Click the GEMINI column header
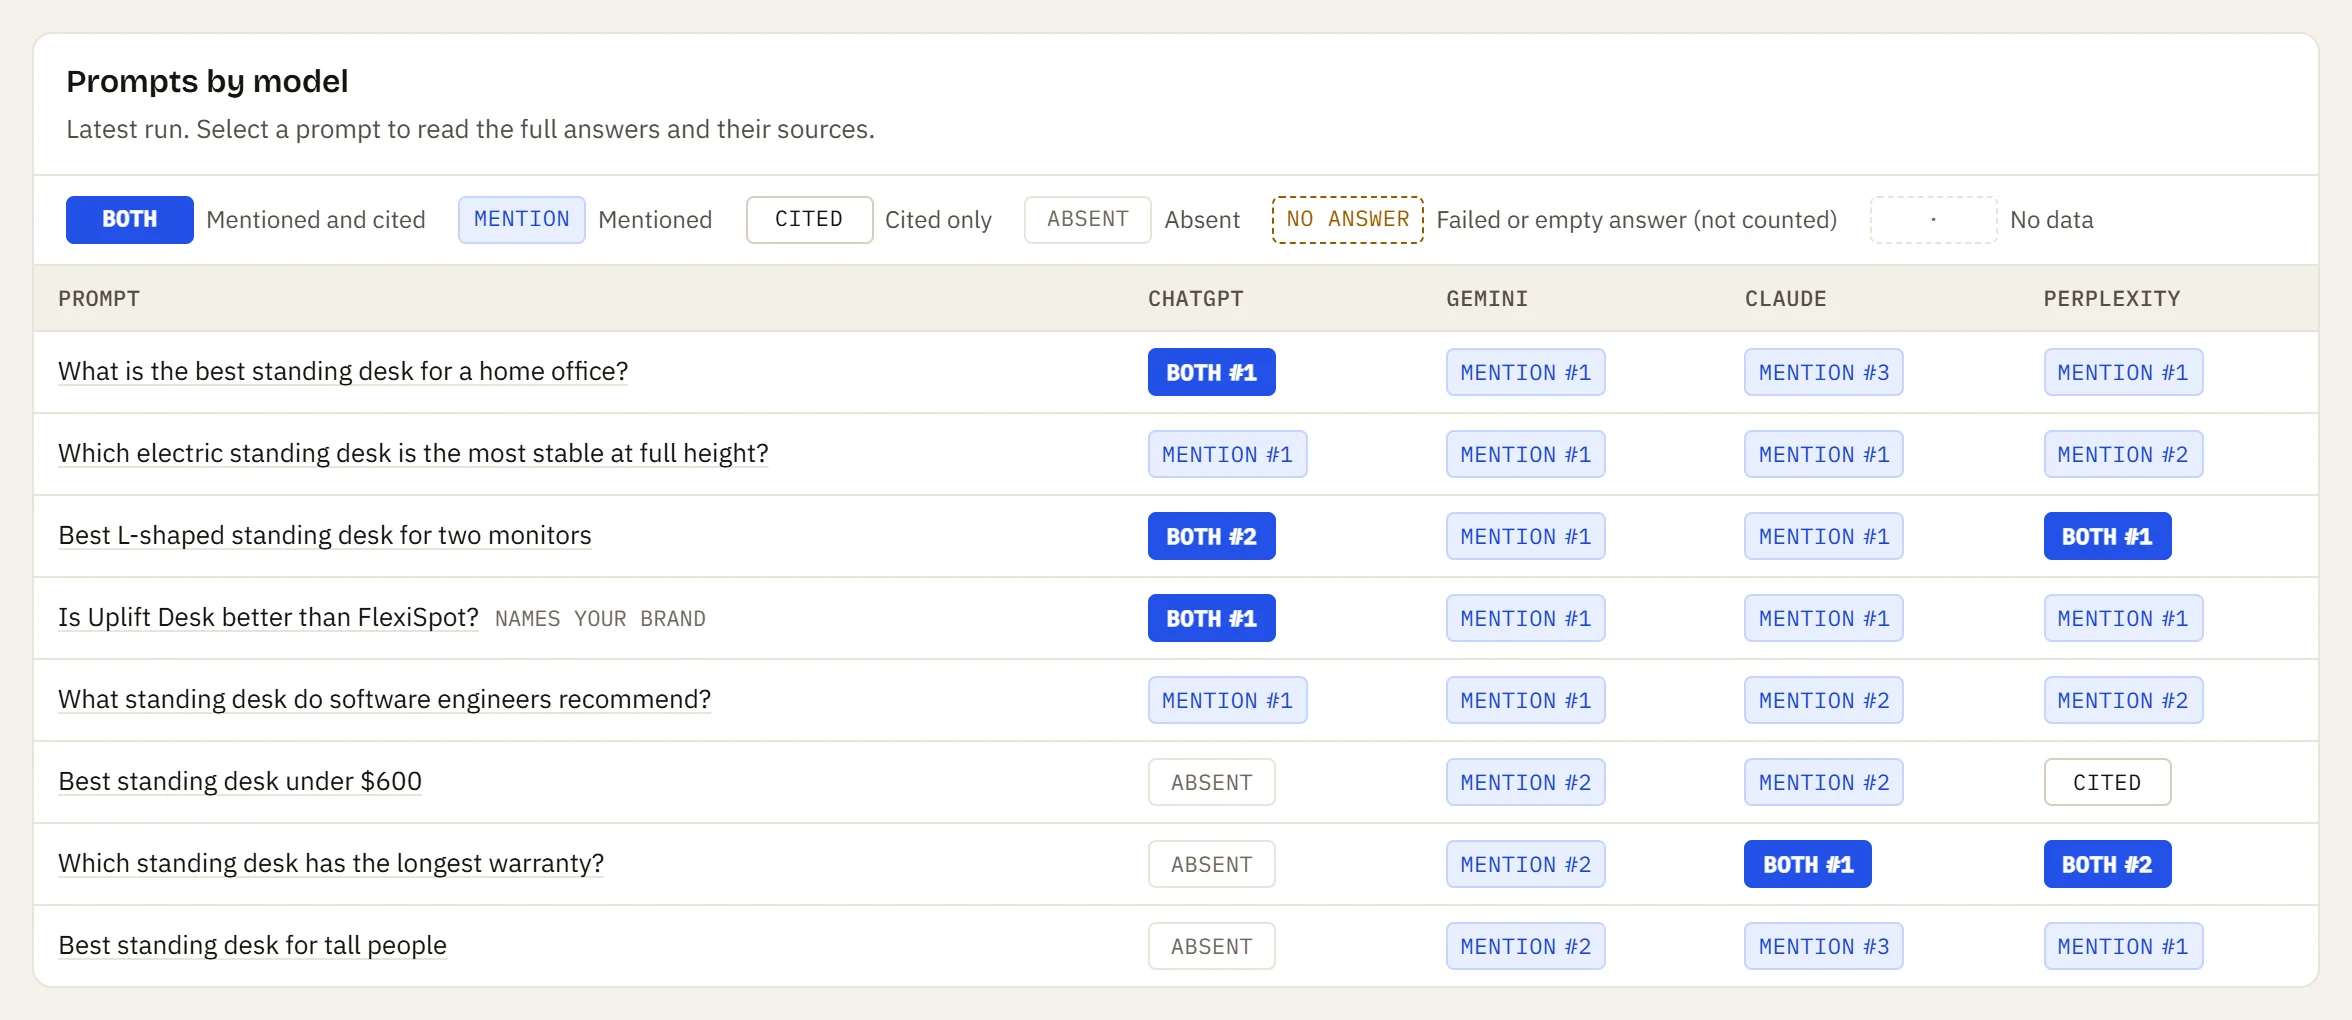Viewport: 2352px width, 1020px height. click(x=1487, y=298)
